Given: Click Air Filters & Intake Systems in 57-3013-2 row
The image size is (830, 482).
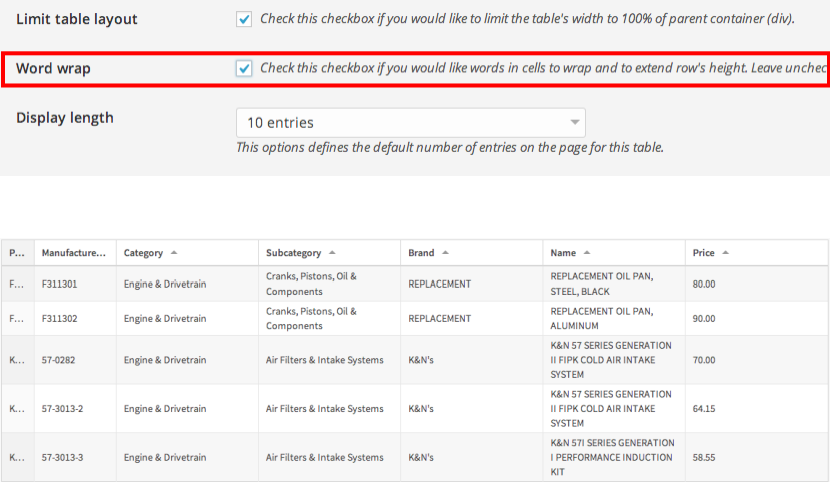Looking at the screenshot, I should tap(324, 408).
